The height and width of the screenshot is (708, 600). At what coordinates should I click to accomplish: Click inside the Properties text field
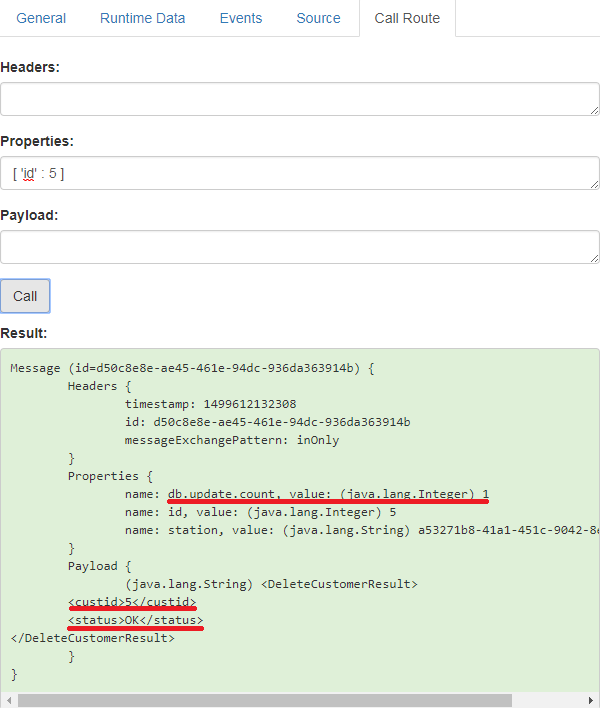[299, 173]
